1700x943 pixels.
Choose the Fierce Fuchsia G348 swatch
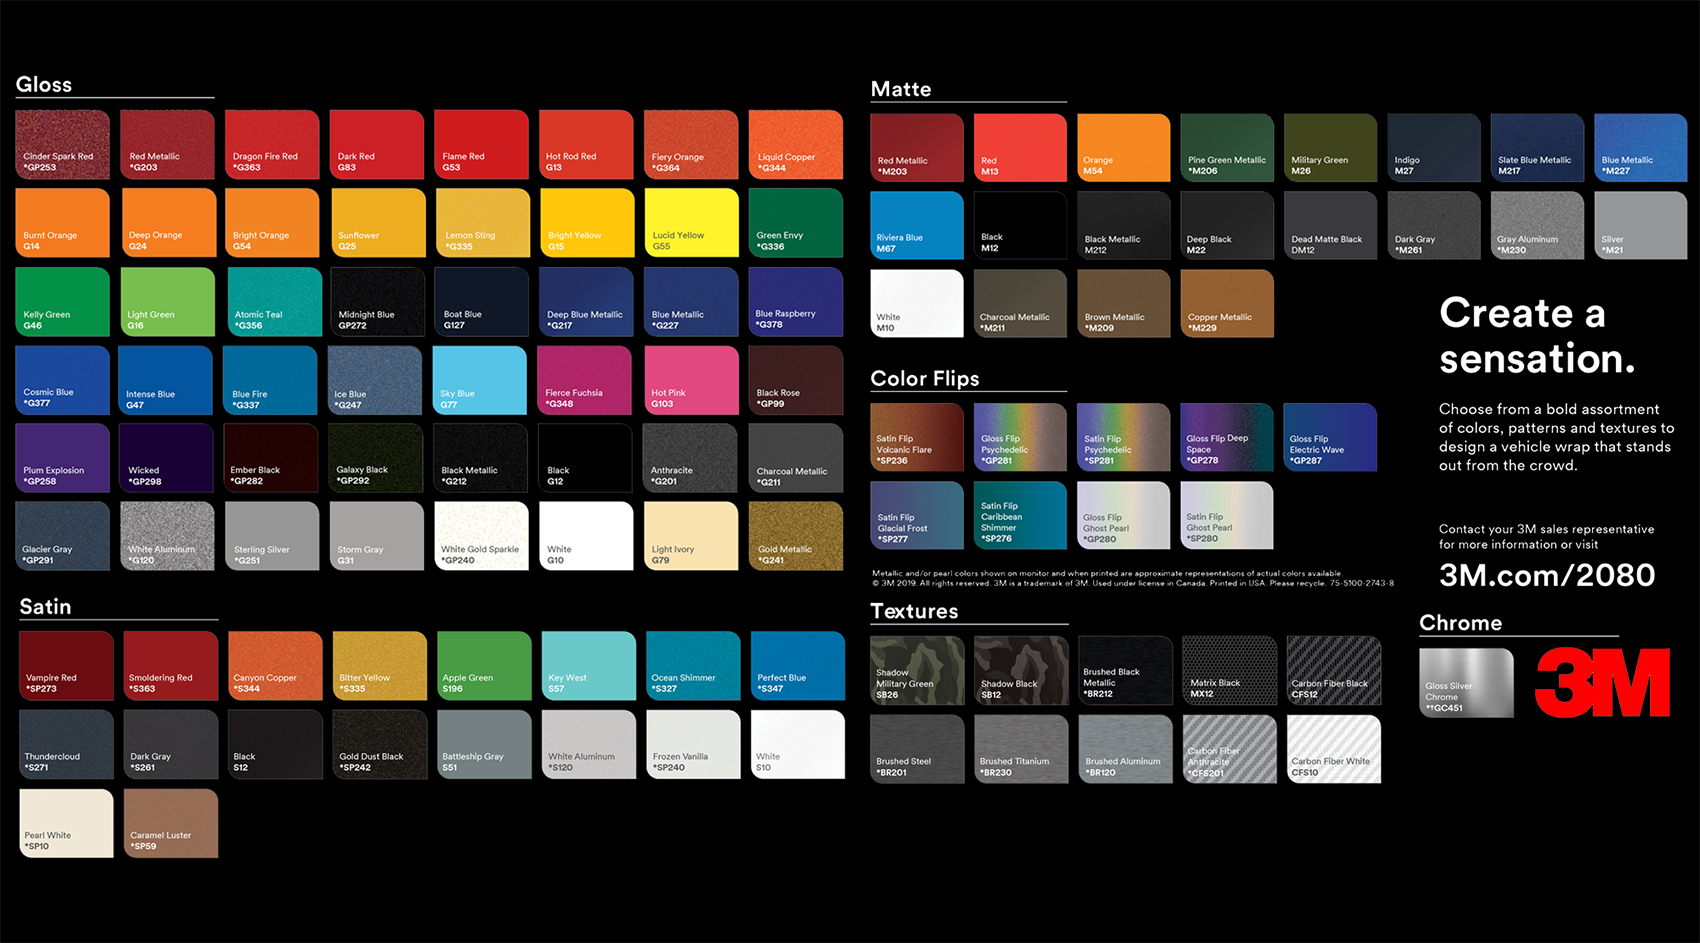(x=584, y=380)
